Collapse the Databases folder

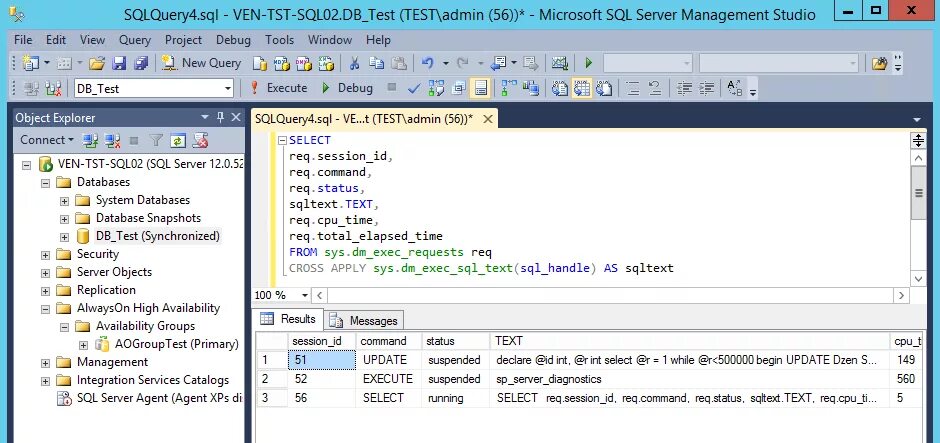click(x=46, y=182)
